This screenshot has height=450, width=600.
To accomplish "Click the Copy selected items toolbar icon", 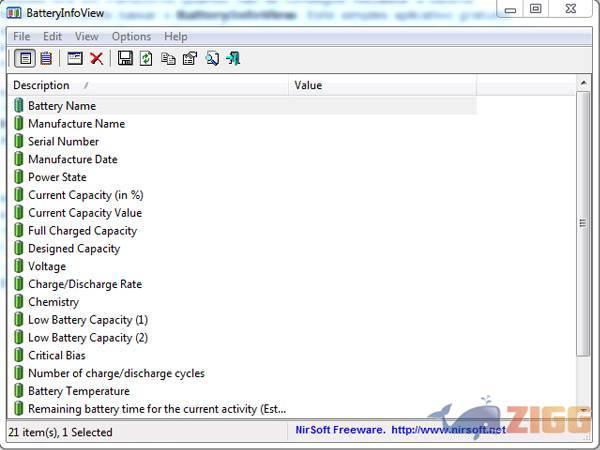I will (x=168, y=58).
